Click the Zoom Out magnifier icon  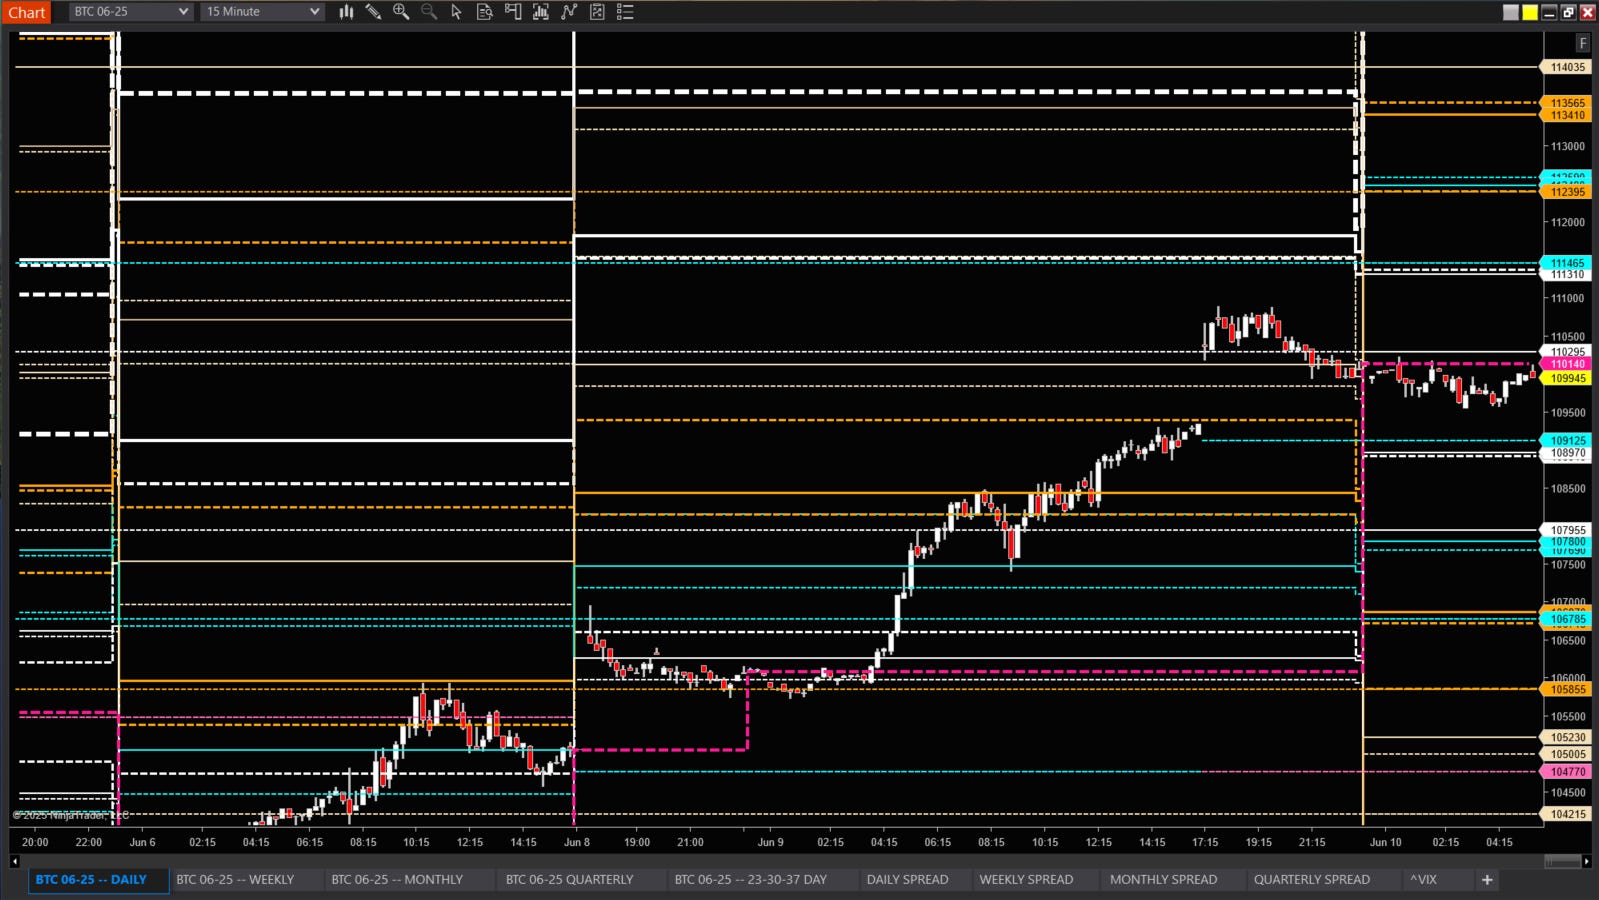(429, 12)
